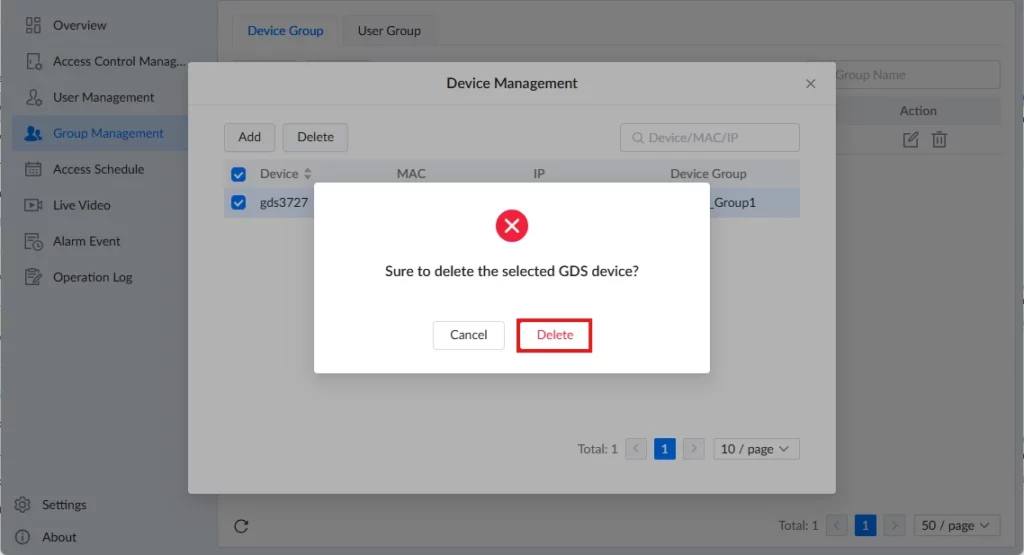Click the MAC column header
Image resolution: width=1024 pixels, height=555 pixels.
(411, 174)
